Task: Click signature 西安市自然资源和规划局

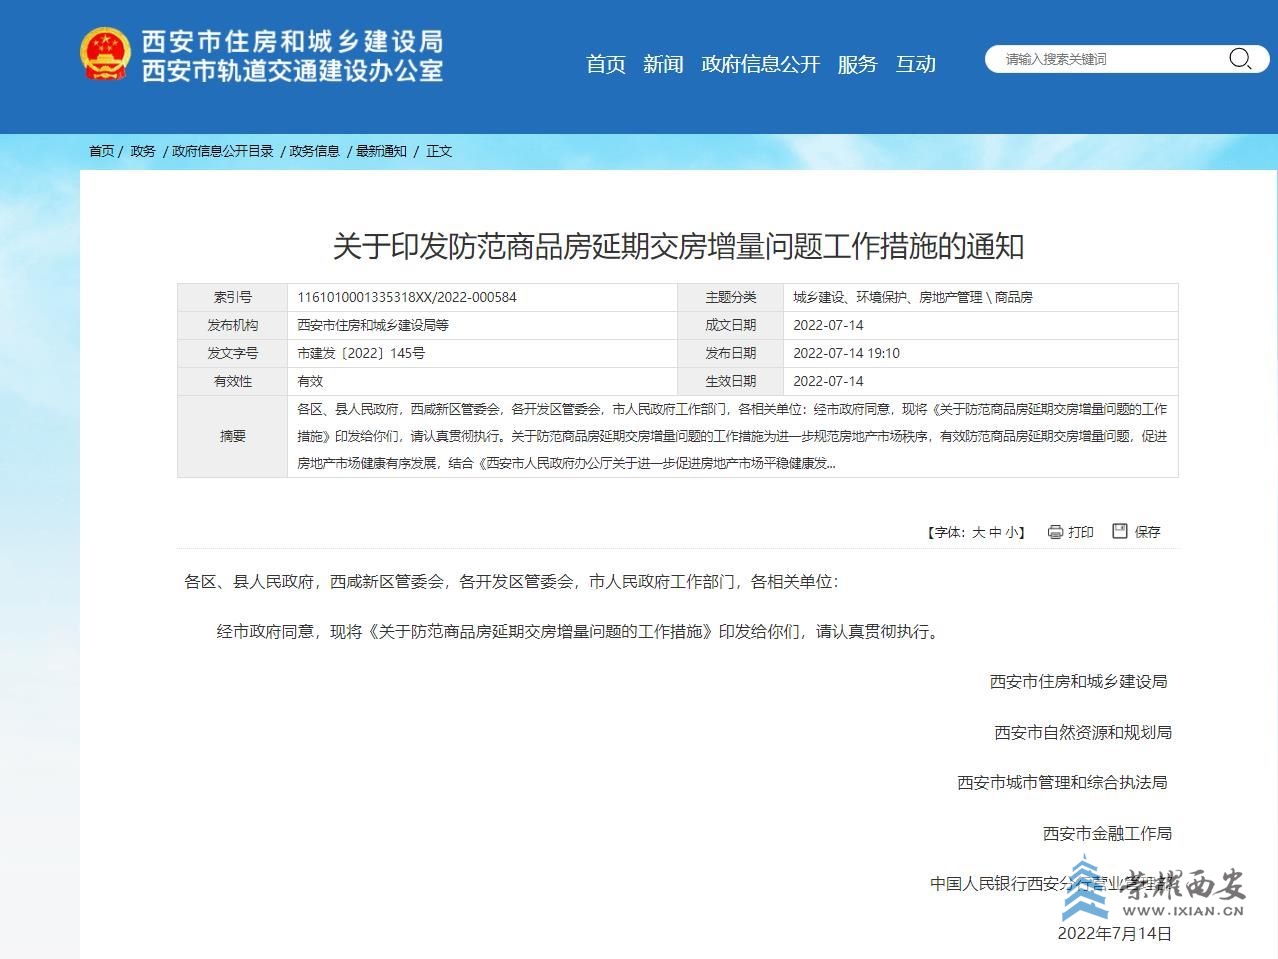Action: pos(1083,733)
